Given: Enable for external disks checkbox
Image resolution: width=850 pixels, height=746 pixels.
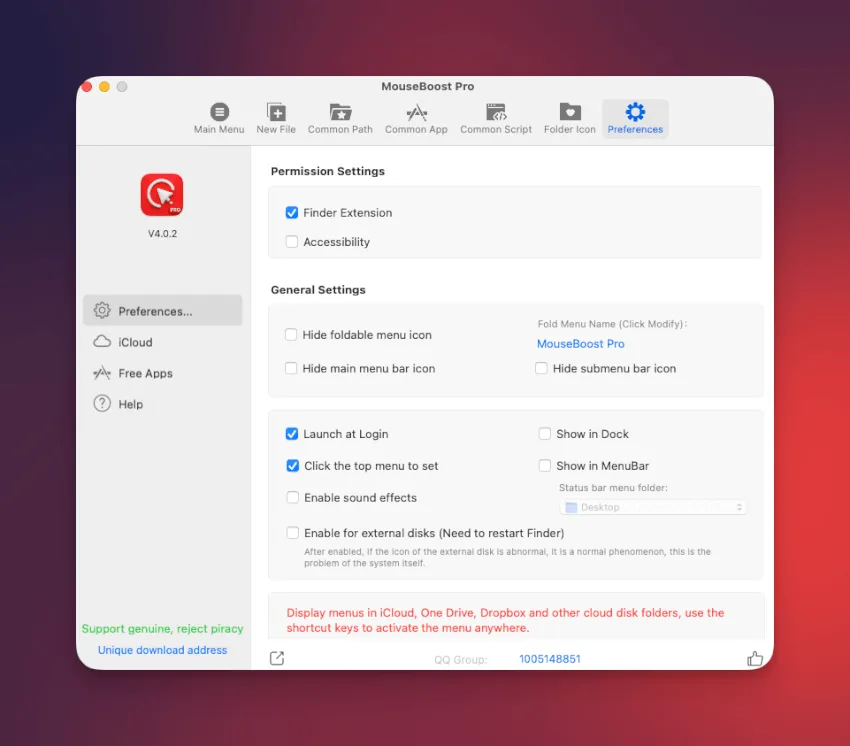Looking at the screenshot, I should point(292,533).
